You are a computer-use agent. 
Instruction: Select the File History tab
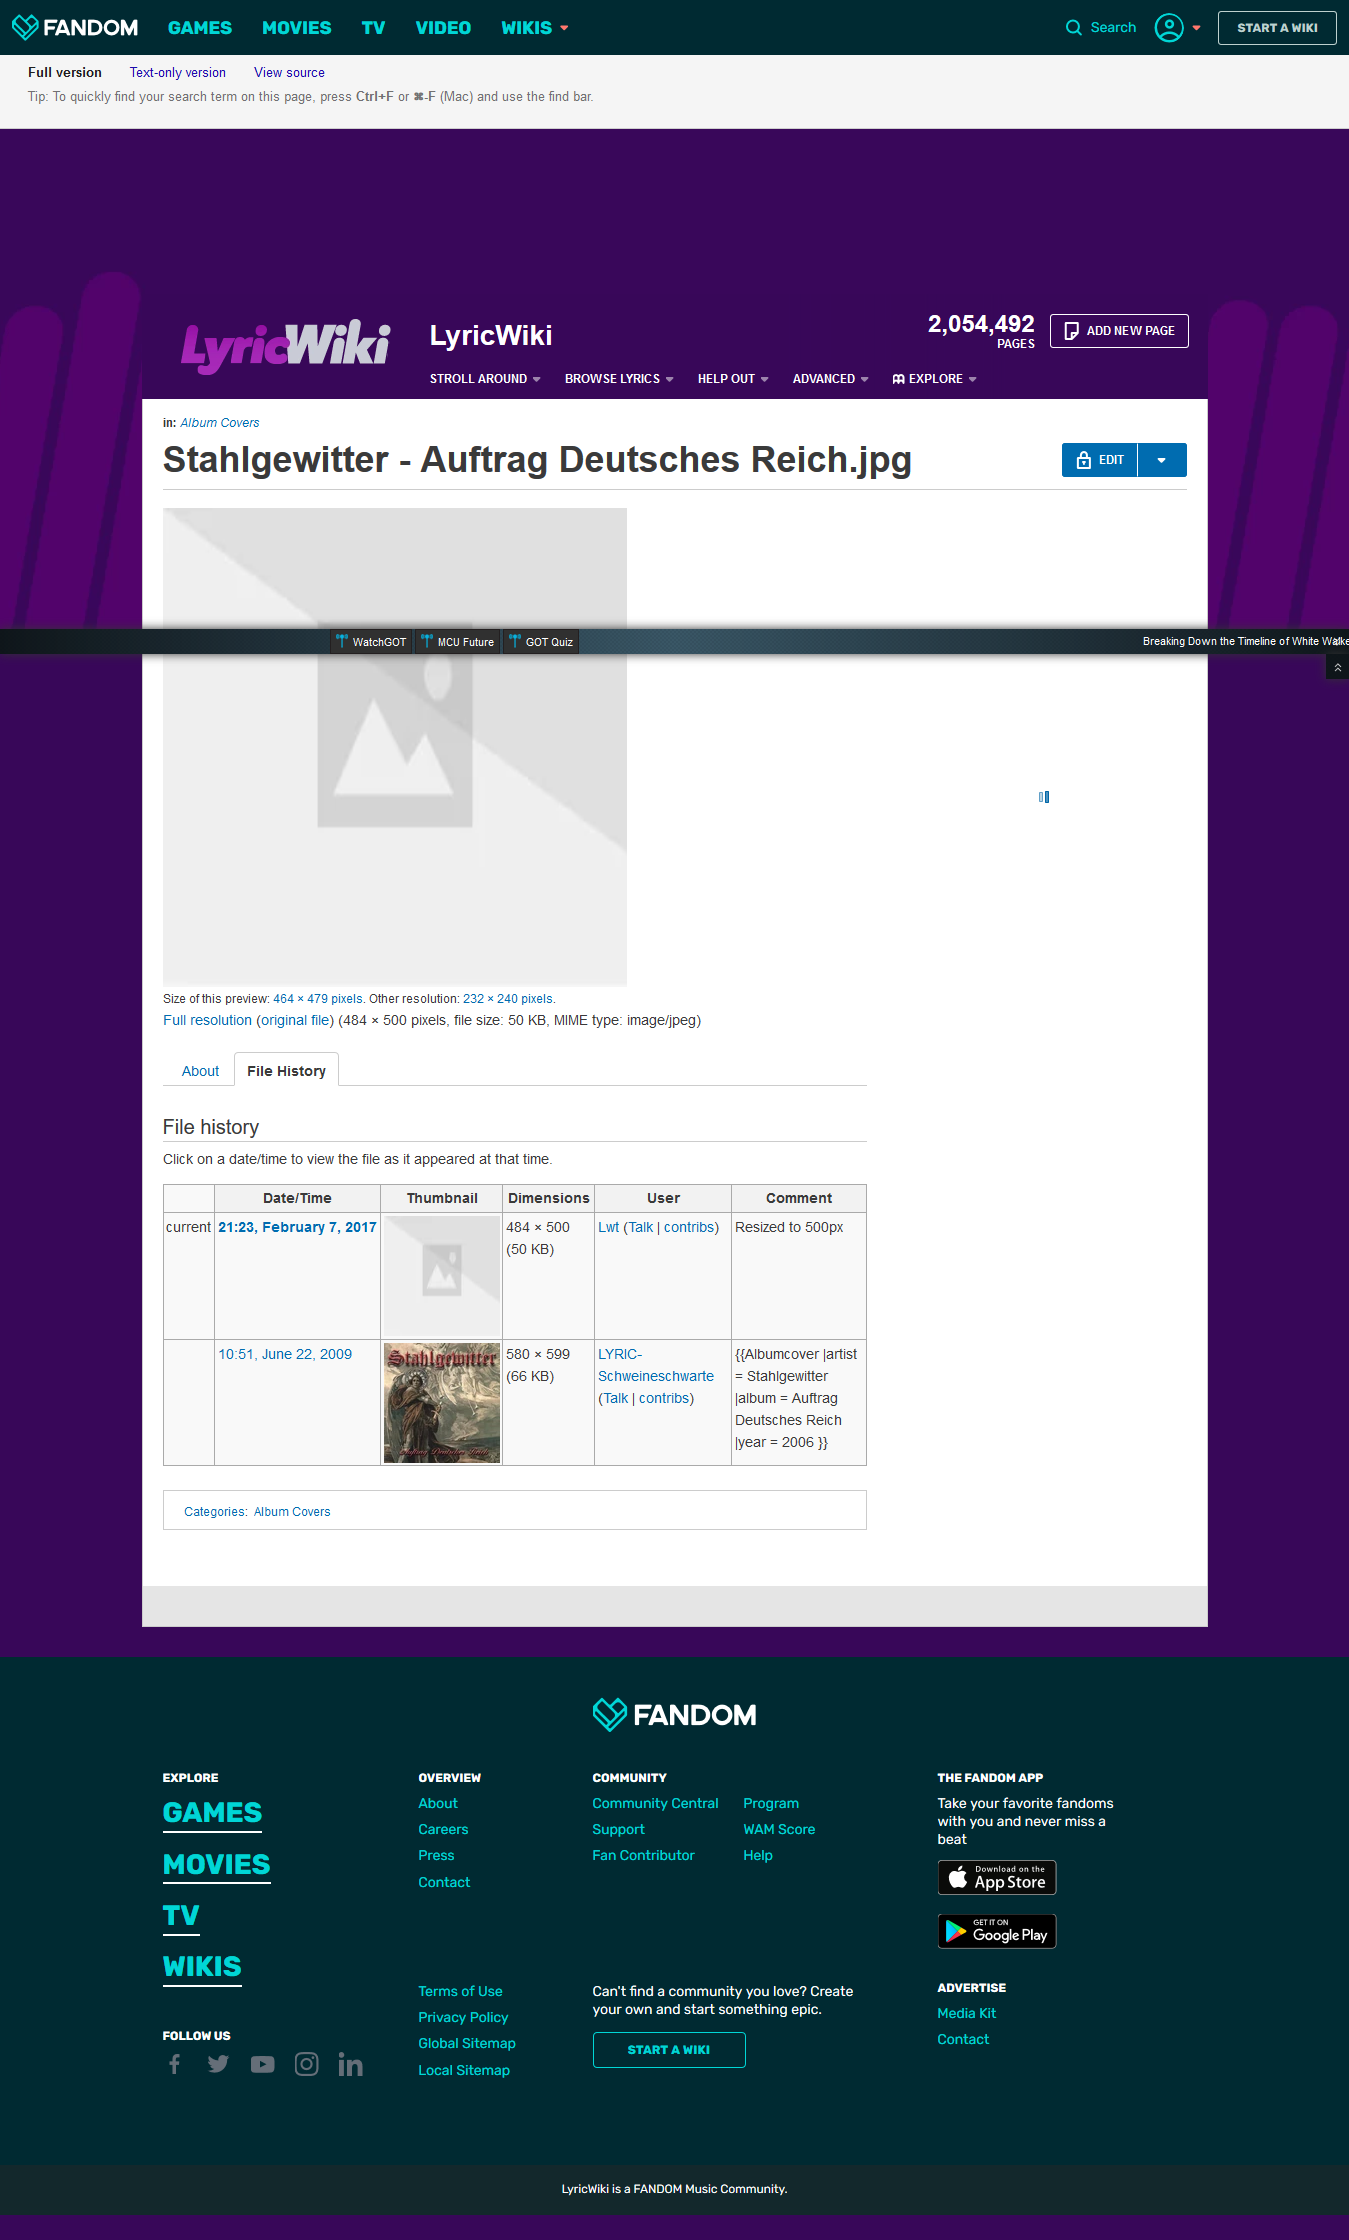[x=286, y=1071]
